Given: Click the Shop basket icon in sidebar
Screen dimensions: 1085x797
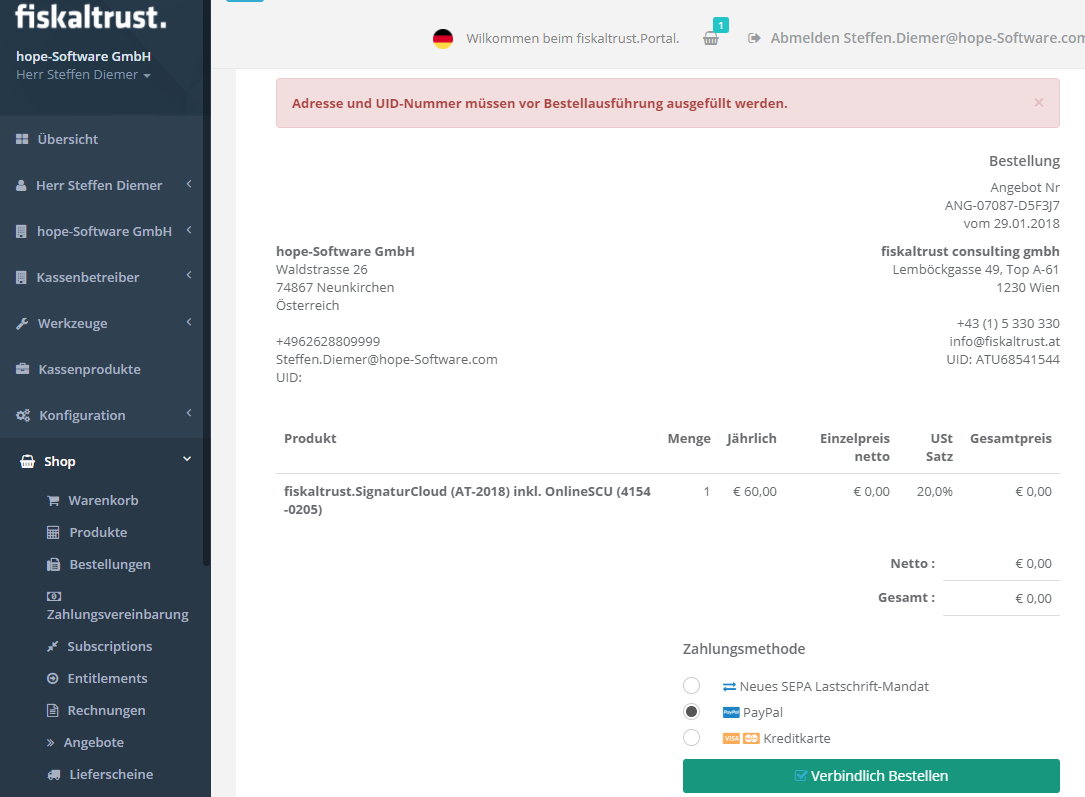Looking at the screenshot, I should tap(28, 461).
